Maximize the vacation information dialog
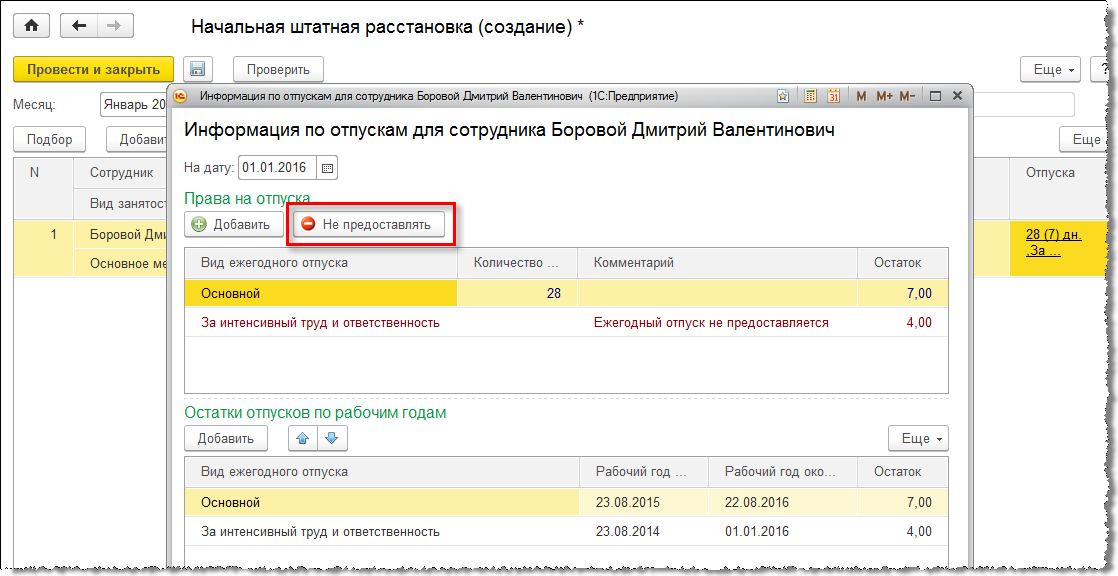The width and height of the screenshot is (1118, 576). tap(936, 96)
